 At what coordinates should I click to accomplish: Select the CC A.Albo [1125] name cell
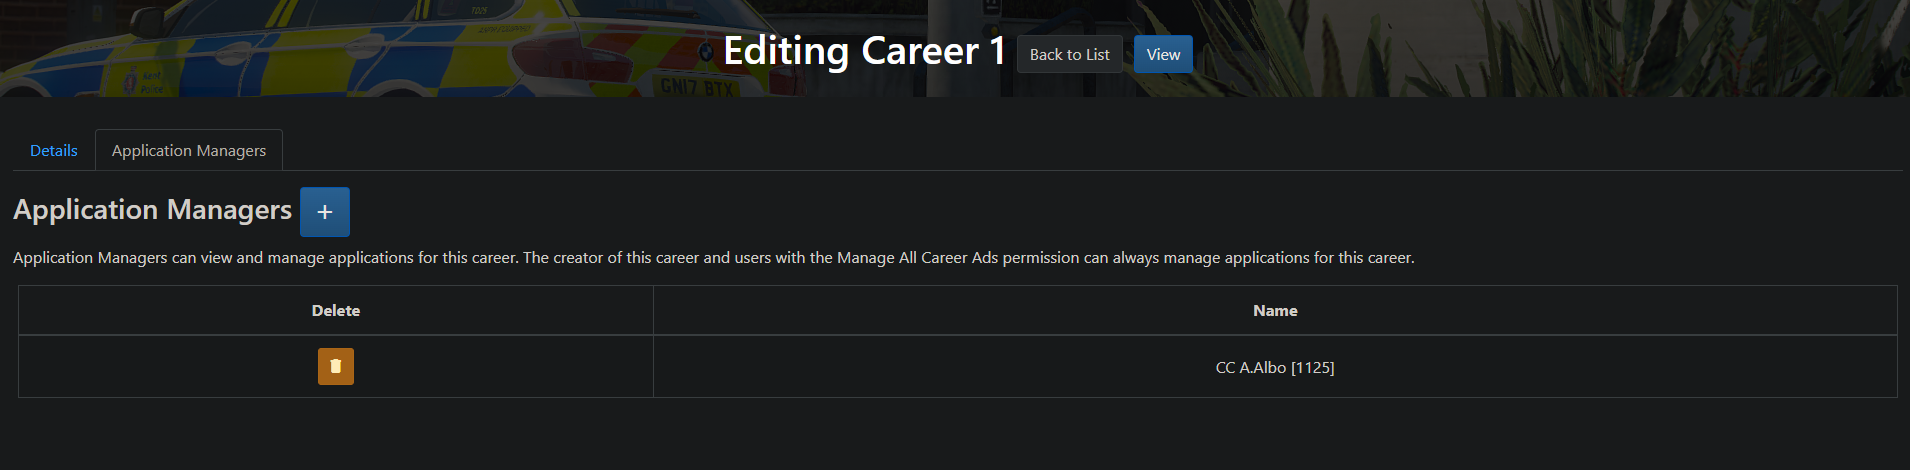(1275, 368)
